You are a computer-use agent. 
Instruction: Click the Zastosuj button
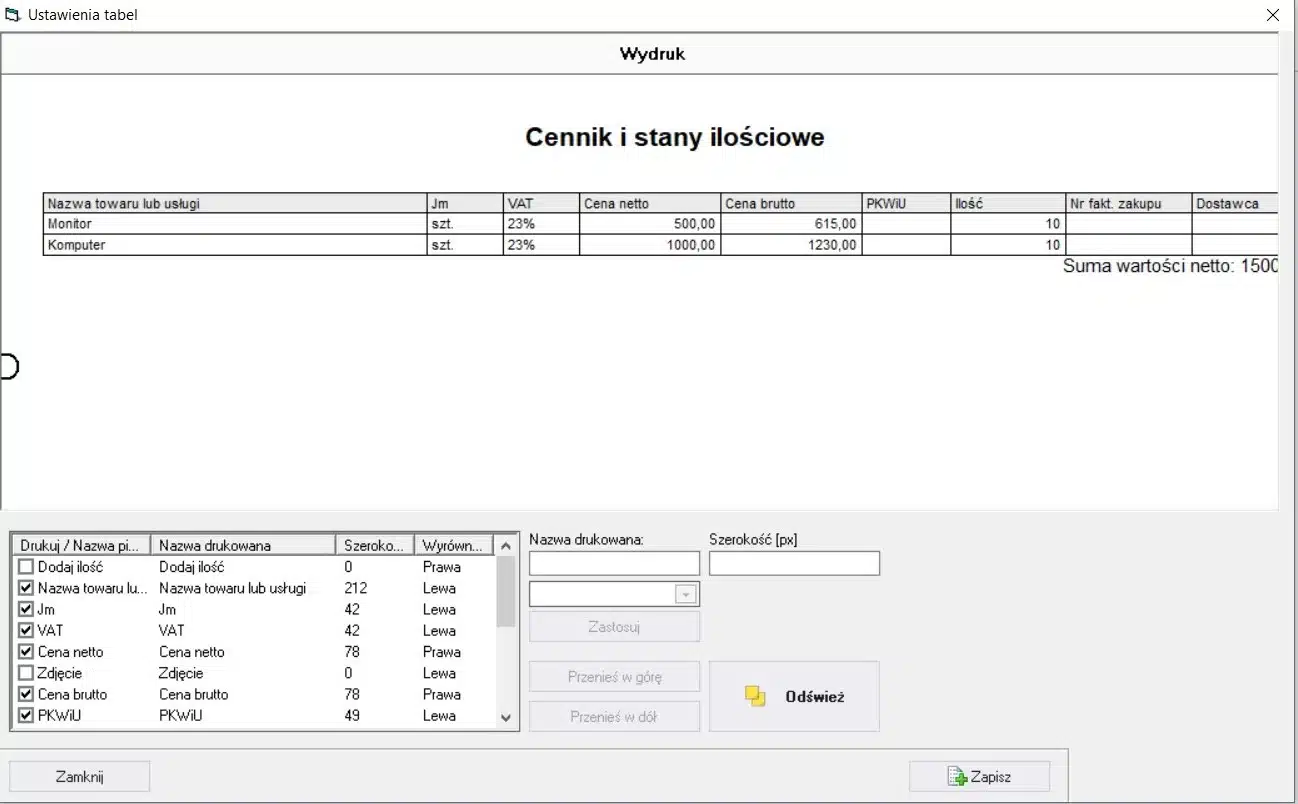614,627
